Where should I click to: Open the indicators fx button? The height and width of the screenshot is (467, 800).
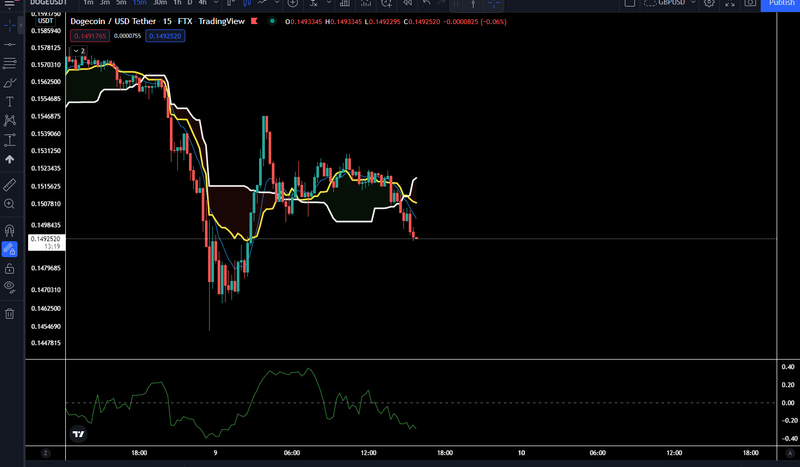314,3
